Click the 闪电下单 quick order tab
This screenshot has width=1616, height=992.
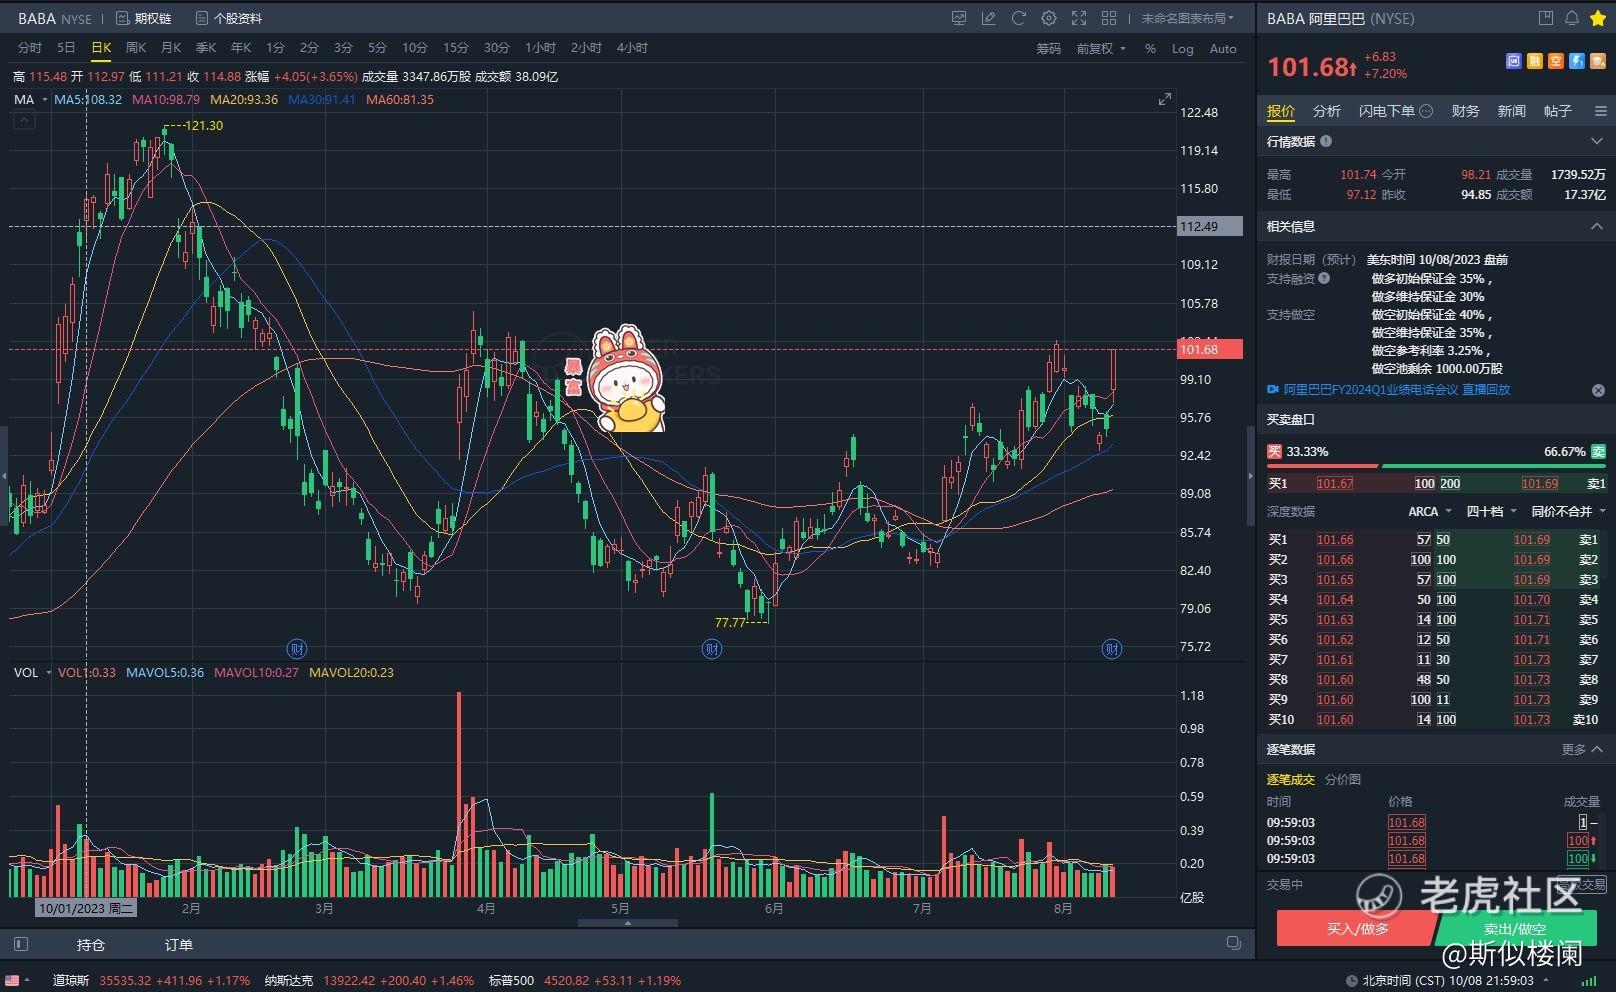click(1386, 111)
